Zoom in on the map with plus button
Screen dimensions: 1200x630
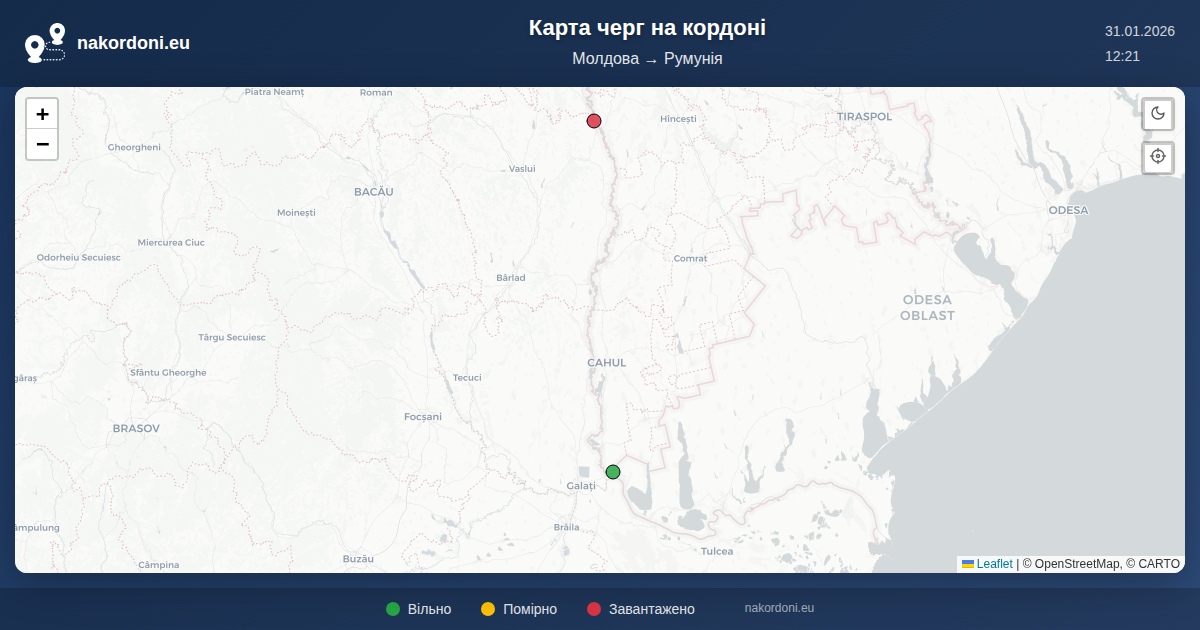42,114
